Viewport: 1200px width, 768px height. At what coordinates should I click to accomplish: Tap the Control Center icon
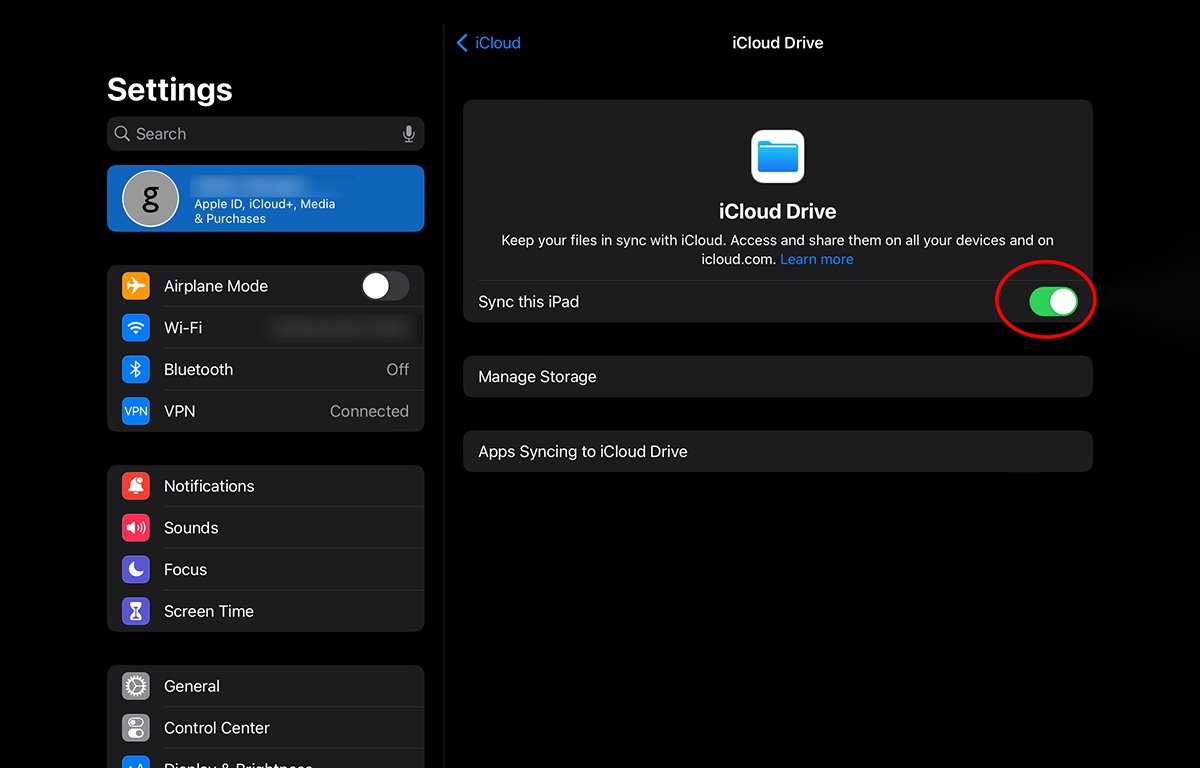[x=136, y=728]
